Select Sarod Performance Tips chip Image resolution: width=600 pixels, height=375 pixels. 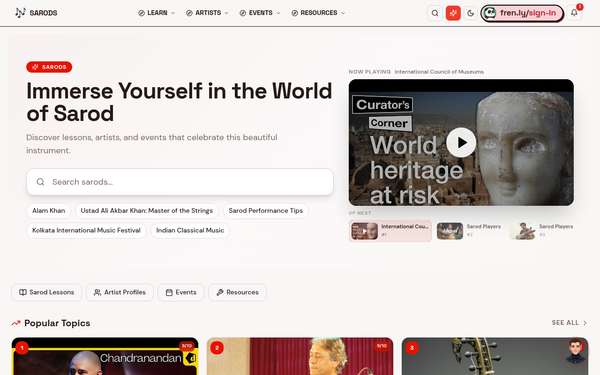266,210
